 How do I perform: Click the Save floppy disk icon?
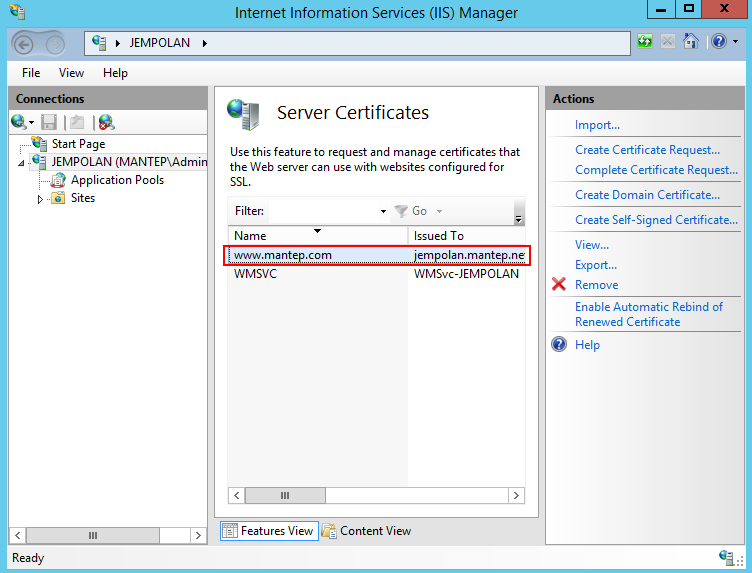tap(49, 122)
